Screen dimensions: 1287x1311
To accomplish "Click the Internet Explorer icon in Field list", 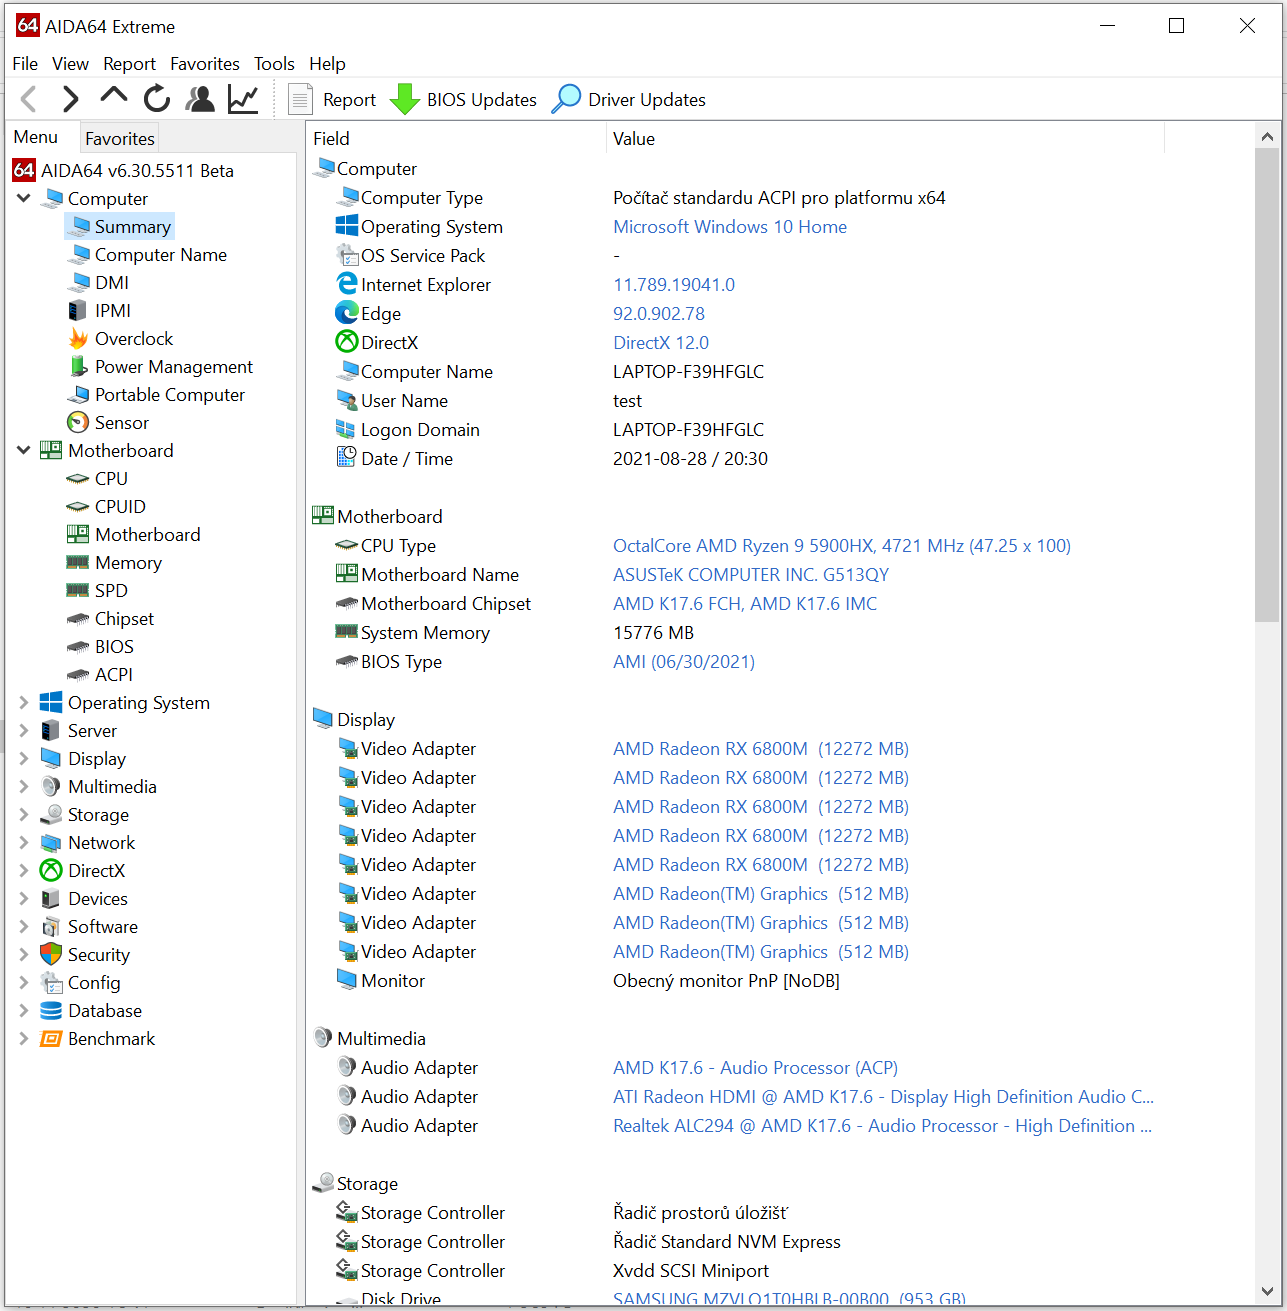I will tap(347, 284).
